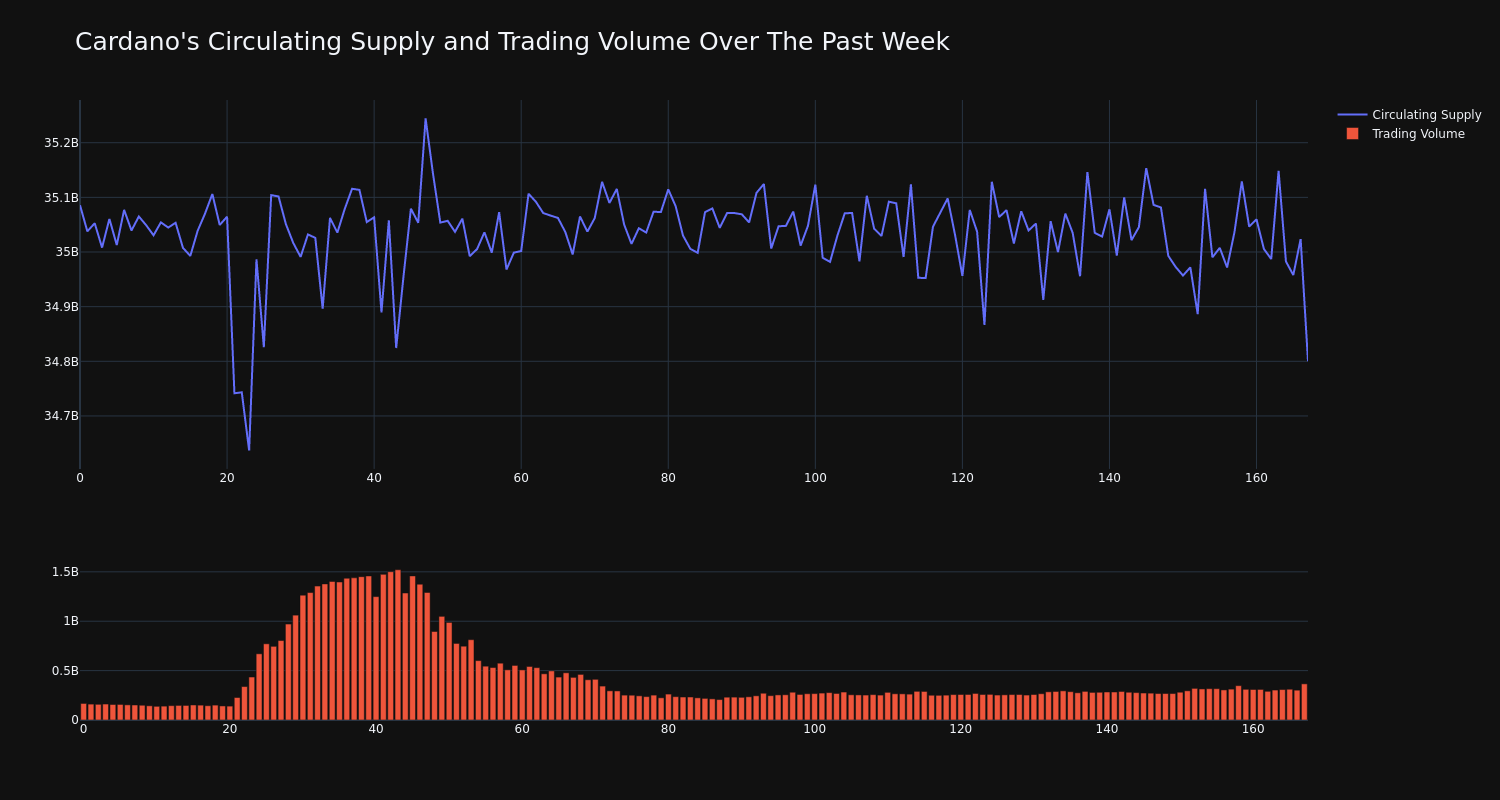Click the 120 tick on volume chart x-axis

(961, 729)
